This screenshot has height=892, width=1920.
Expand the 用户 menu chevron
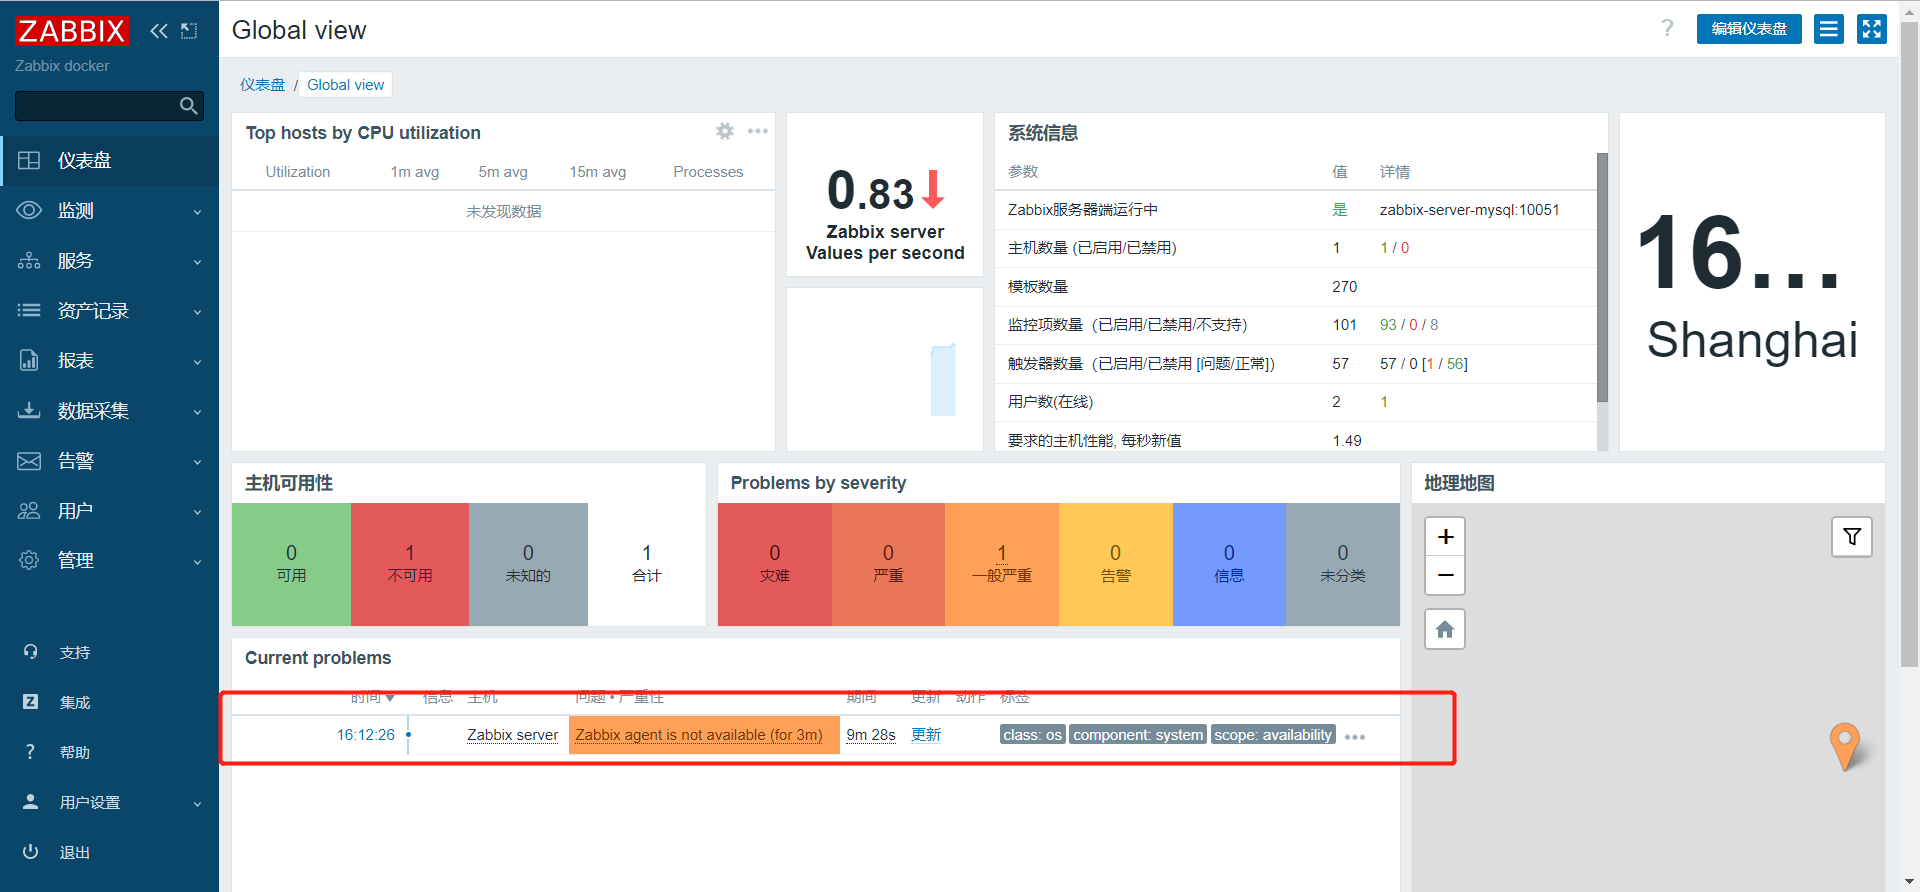click(197, 512)
